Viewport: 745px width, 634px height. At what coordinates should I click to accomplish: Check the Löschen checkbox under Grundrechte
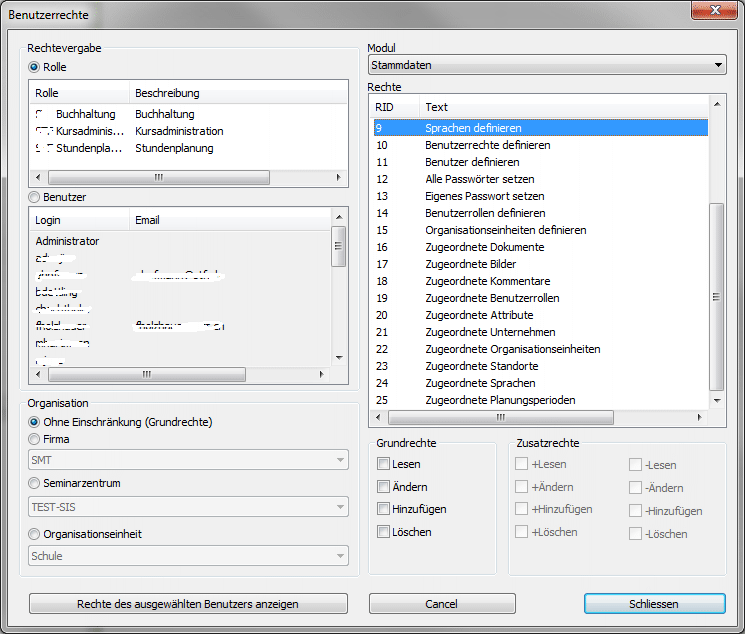[384, 532]
